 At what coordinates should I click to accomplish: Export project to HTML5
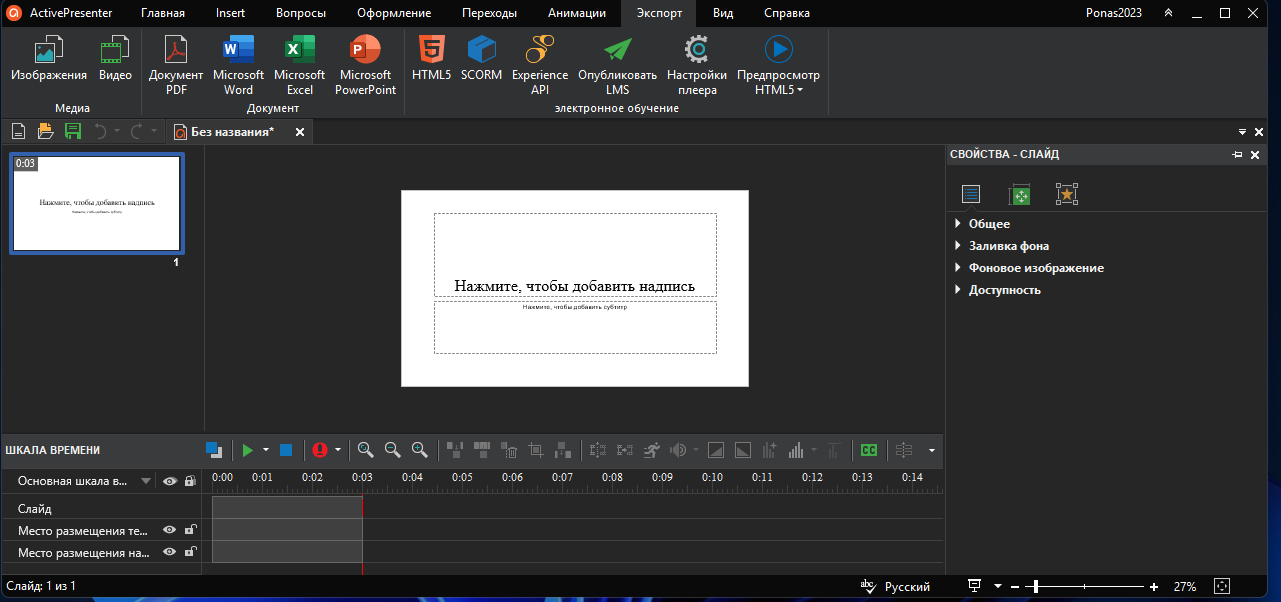(431, 59)
